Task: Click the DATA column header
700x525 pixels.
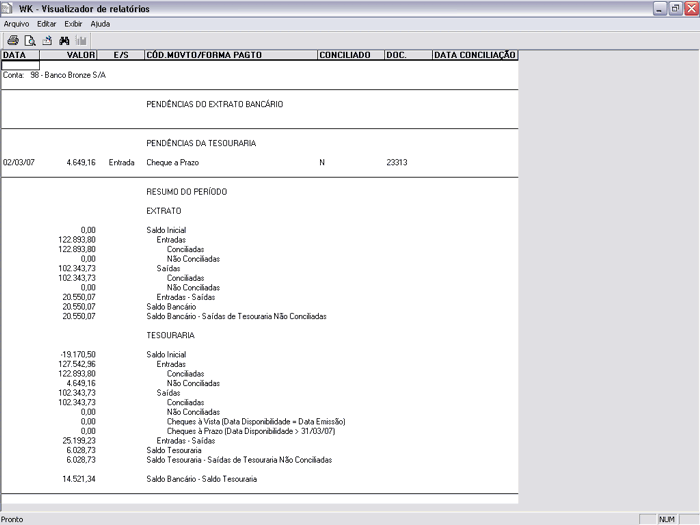Action: point(20,55)
